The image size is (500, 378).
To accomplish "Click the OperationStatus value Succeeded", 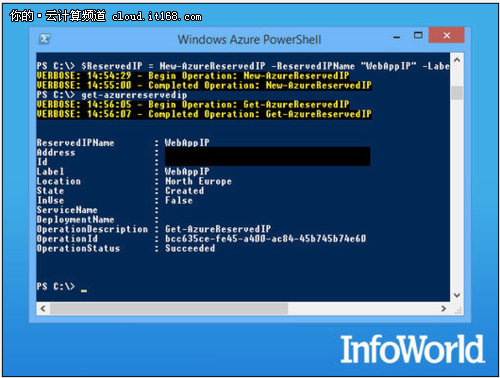I will point(190,248).
